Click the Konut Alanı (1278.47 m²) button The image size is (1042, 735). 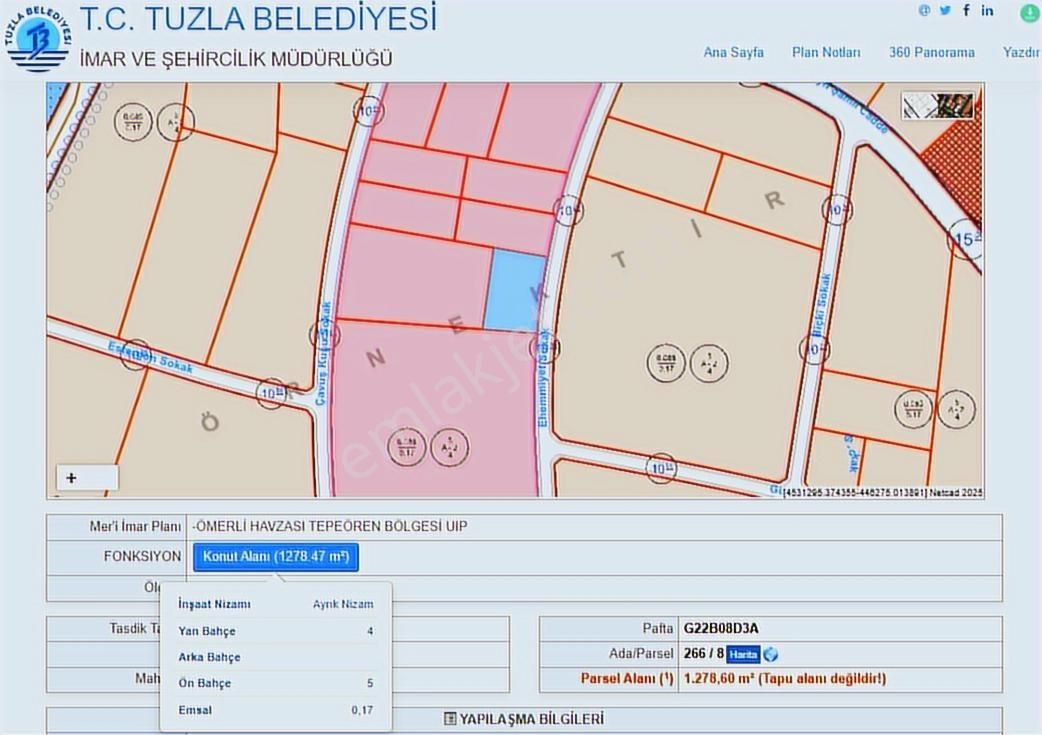click(x=274, y=557)
